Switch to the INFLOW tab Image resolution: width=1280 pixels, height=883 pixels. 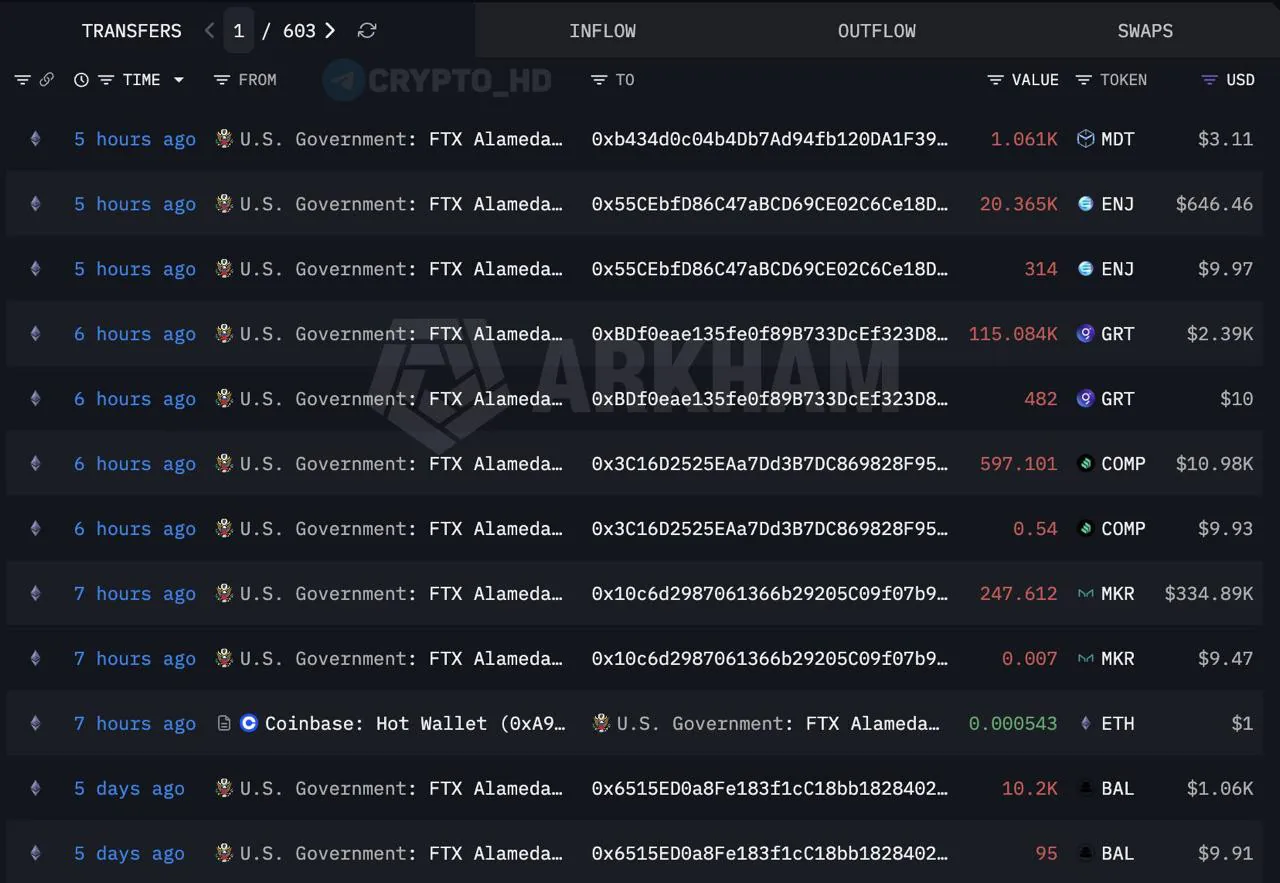coord(602,31)
